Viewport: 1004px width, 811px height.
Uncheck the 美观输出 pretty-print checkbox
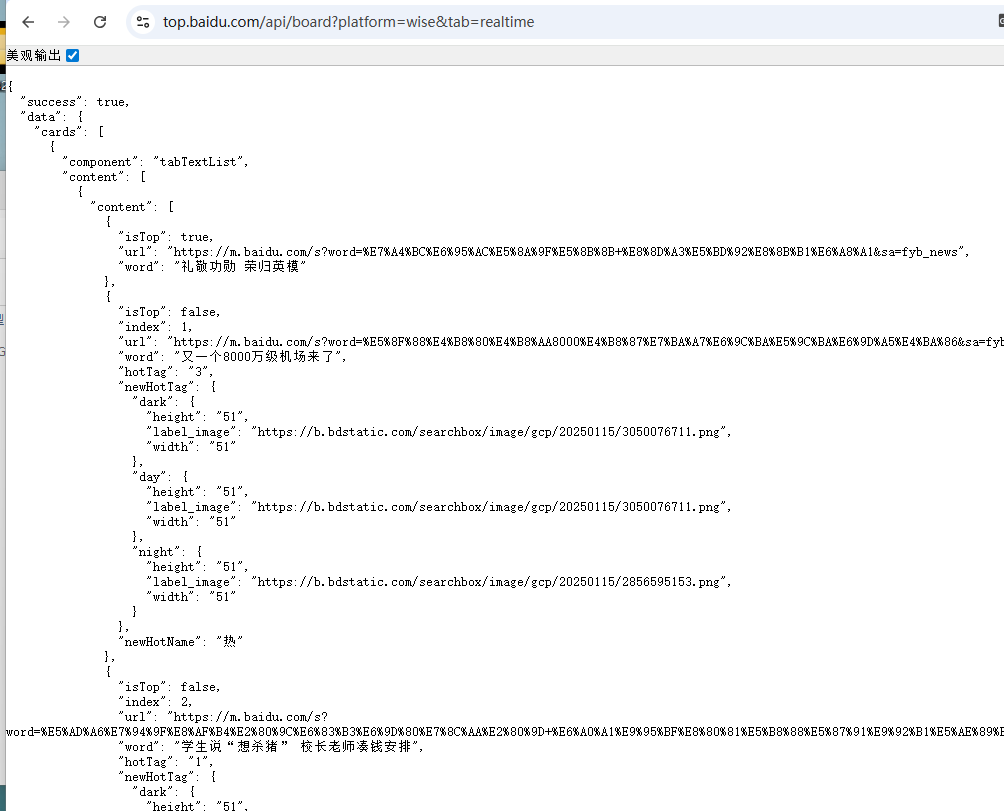tap(72, 56)
